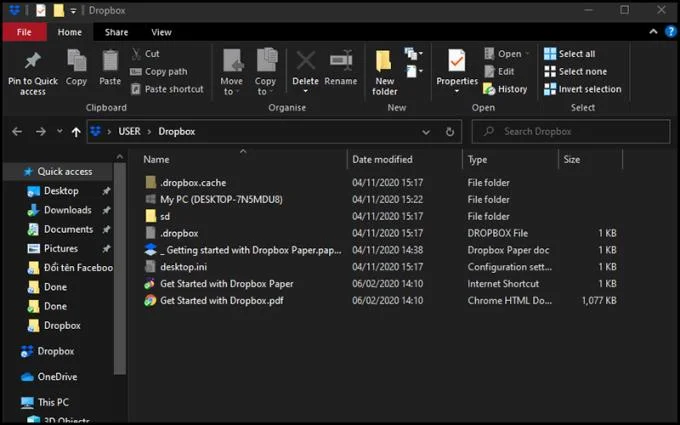Select the .dropbox file
Image resolution: width=680 pixels, height=425 pixels.
click(172, 233)
